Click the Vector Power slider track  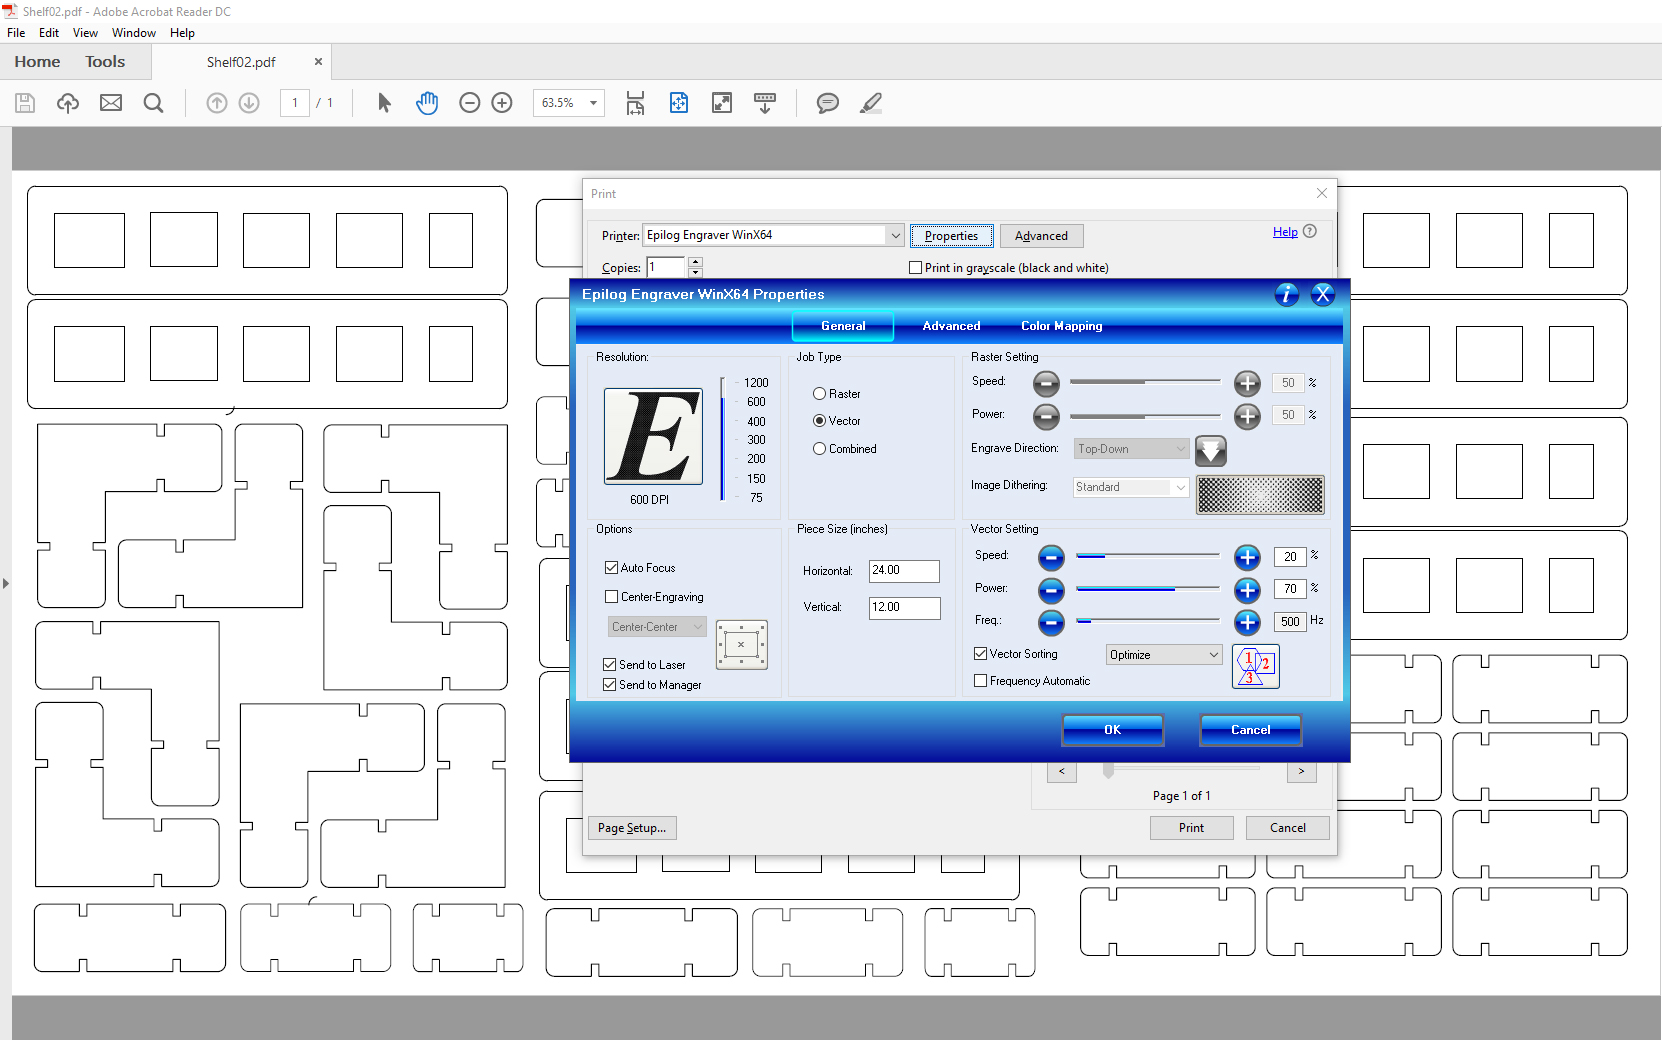(x=1148, y=589)
